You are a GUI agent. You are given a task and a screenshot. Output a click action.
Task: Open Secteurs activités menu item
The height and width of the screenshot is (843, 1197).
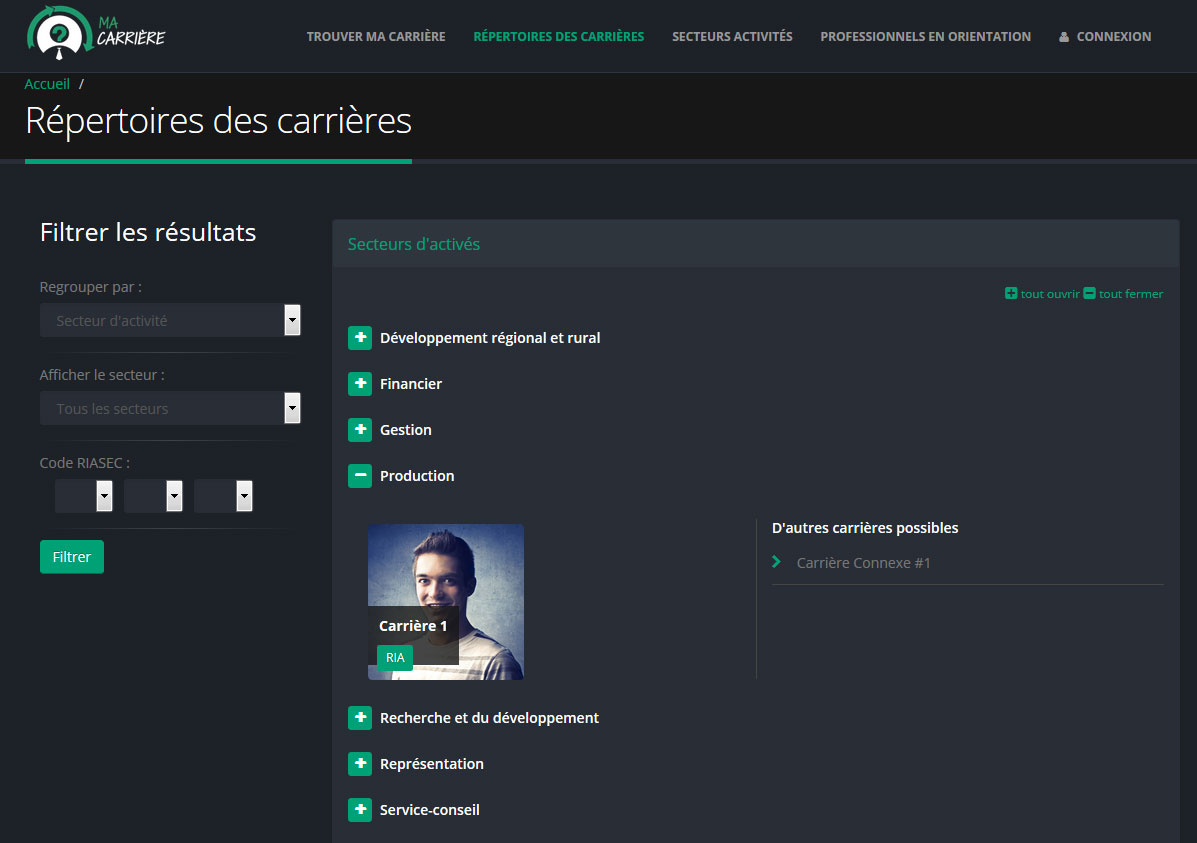pyautogui.click(x=732, y=37)
